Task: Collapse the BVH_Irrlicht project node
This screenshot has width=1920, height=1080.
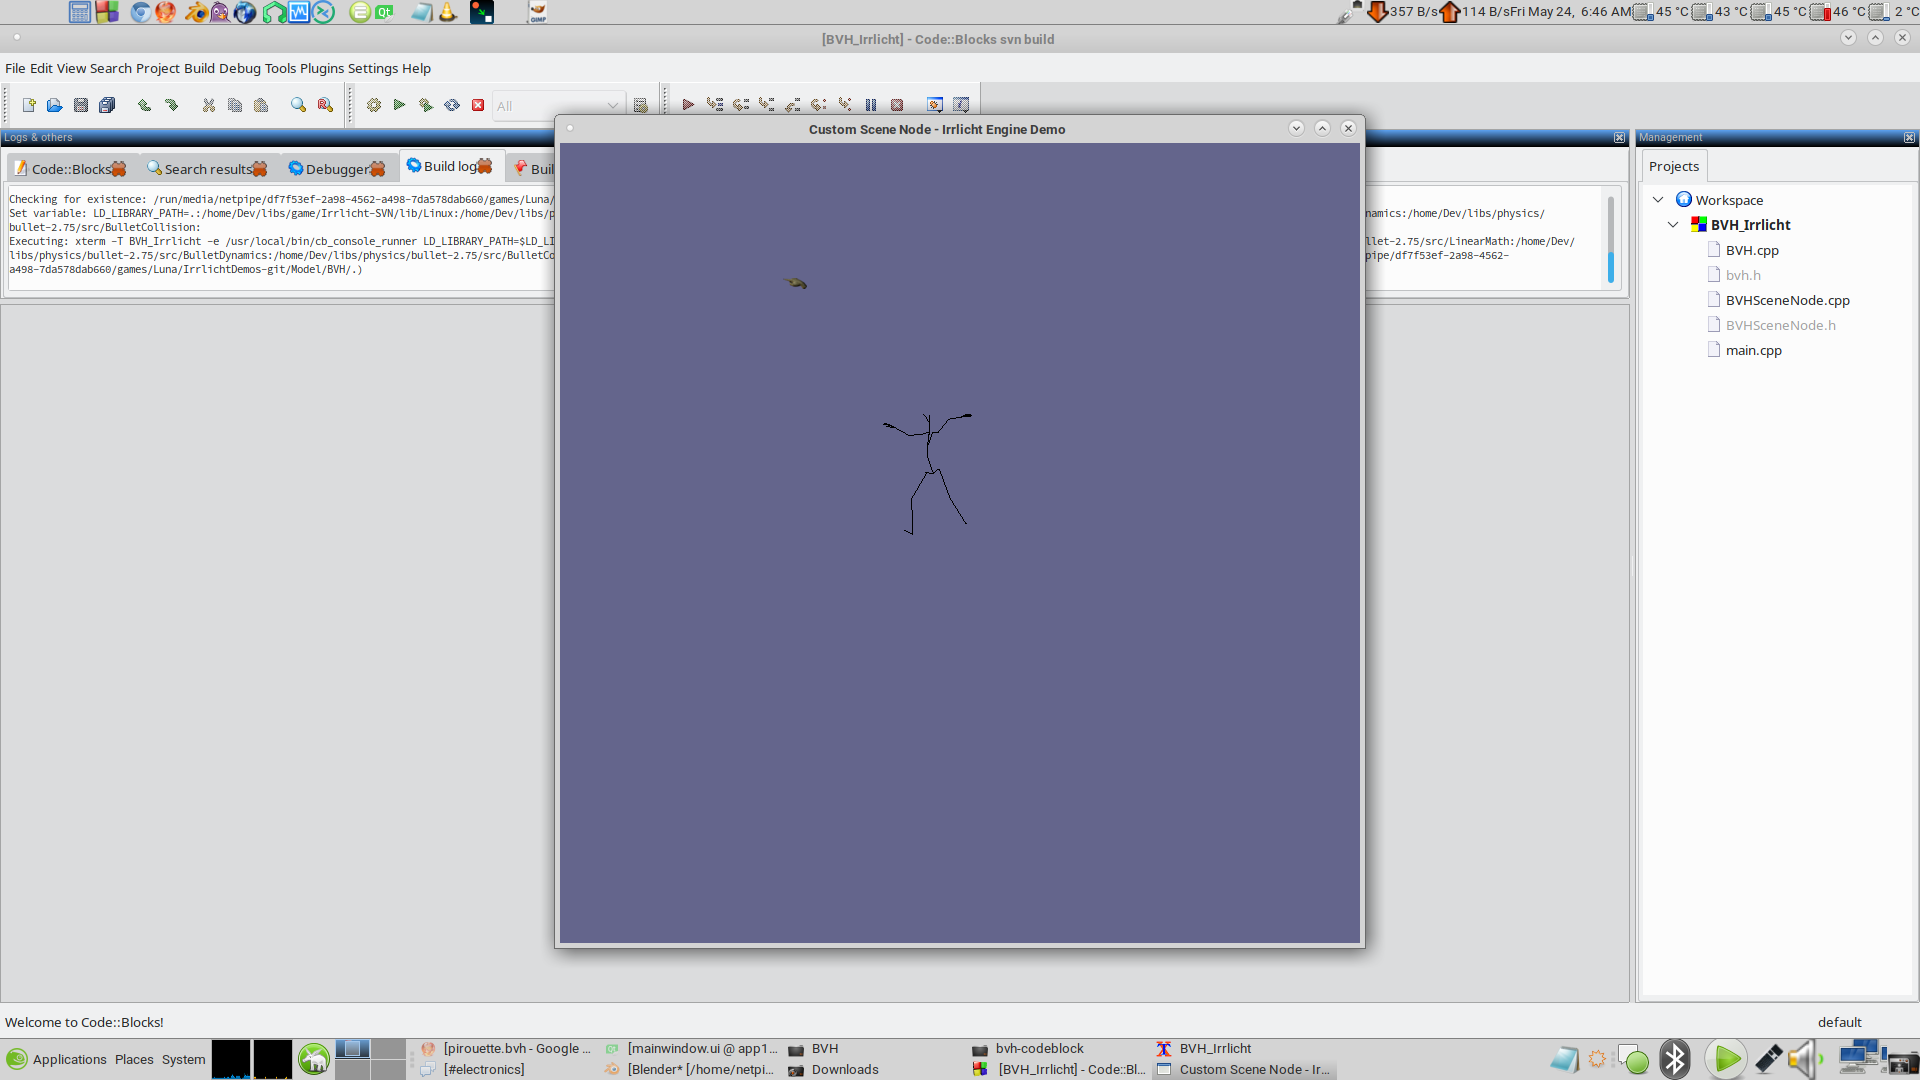Action: pos(1673,225)
